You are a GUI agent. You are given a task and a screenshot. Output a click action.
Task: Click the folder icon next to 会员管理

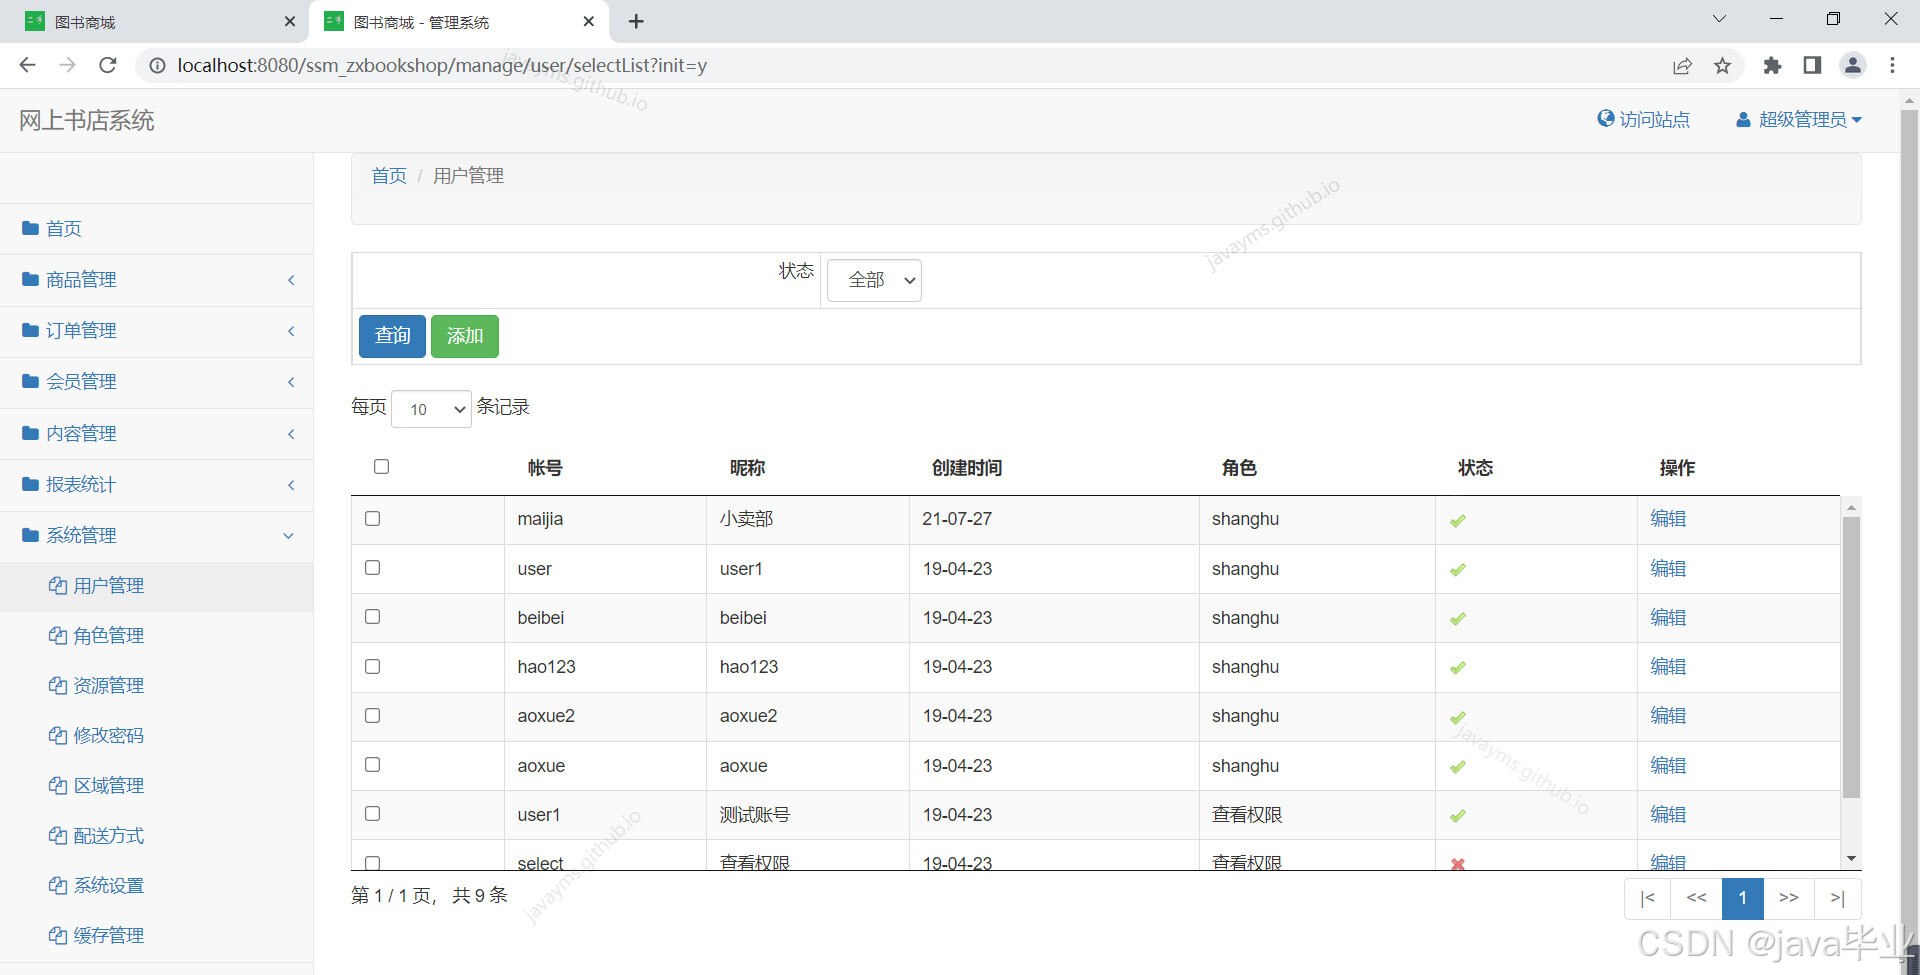pos(30,381)
